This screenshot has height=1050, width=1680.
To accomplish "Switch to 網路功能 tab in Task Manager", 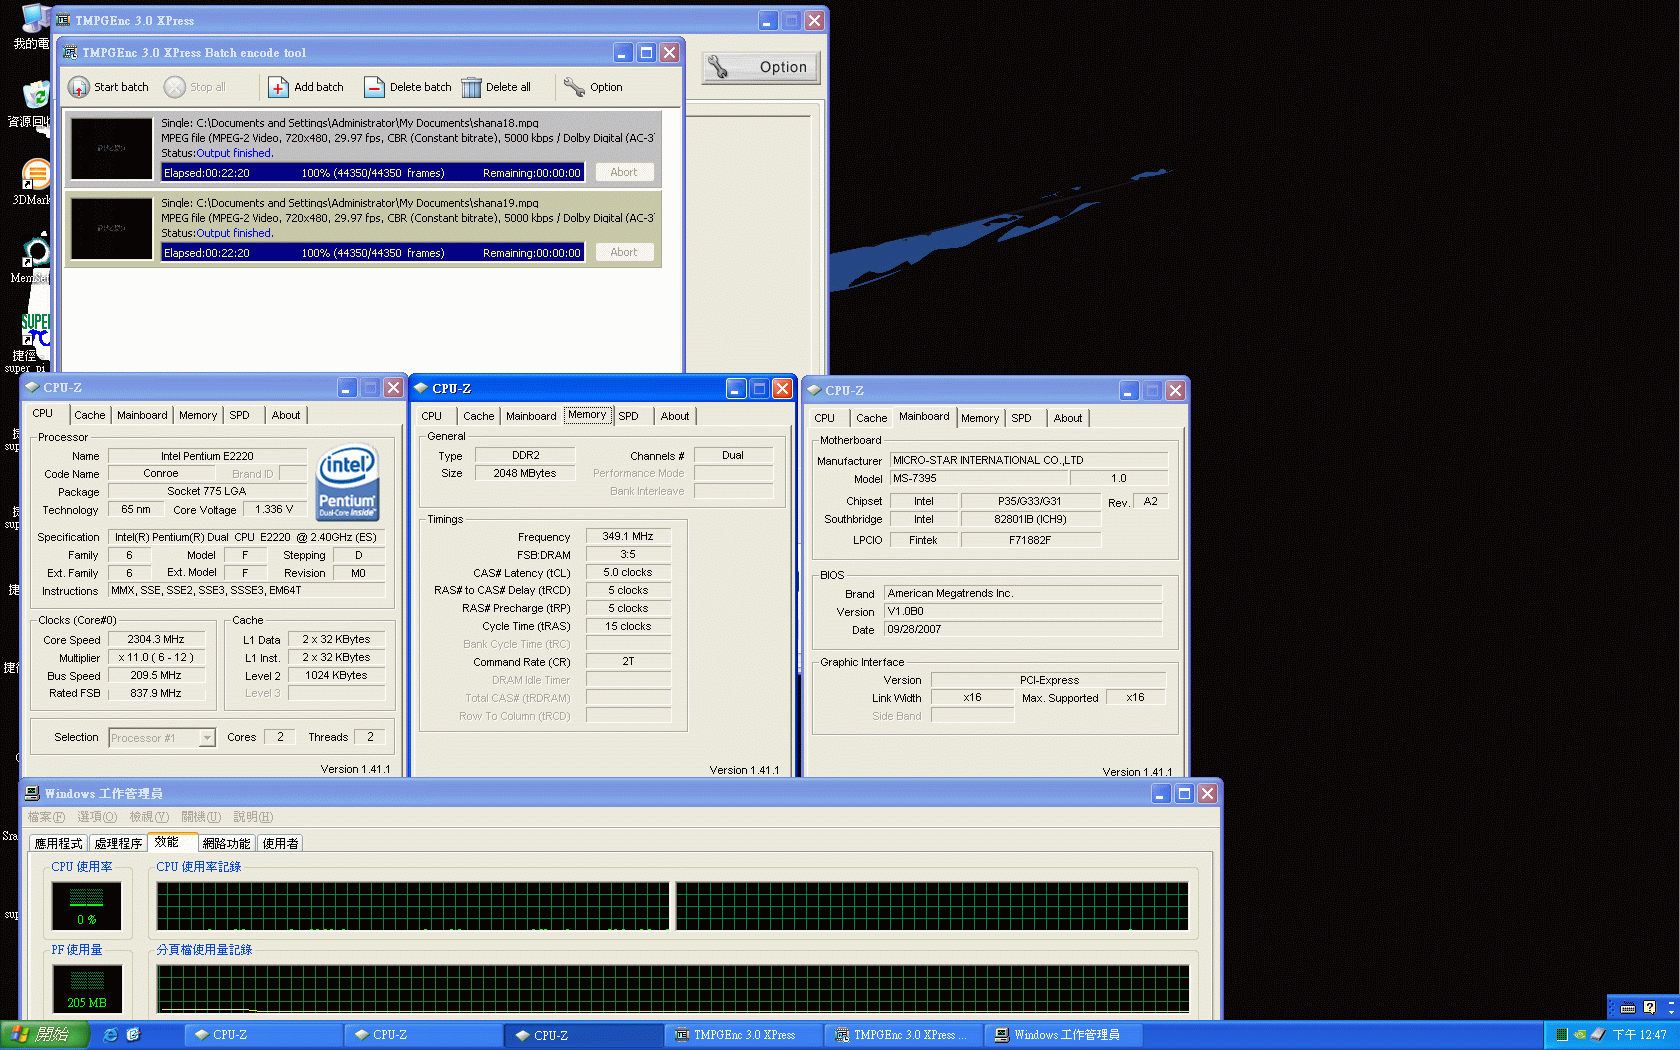I will pos(226,844).
